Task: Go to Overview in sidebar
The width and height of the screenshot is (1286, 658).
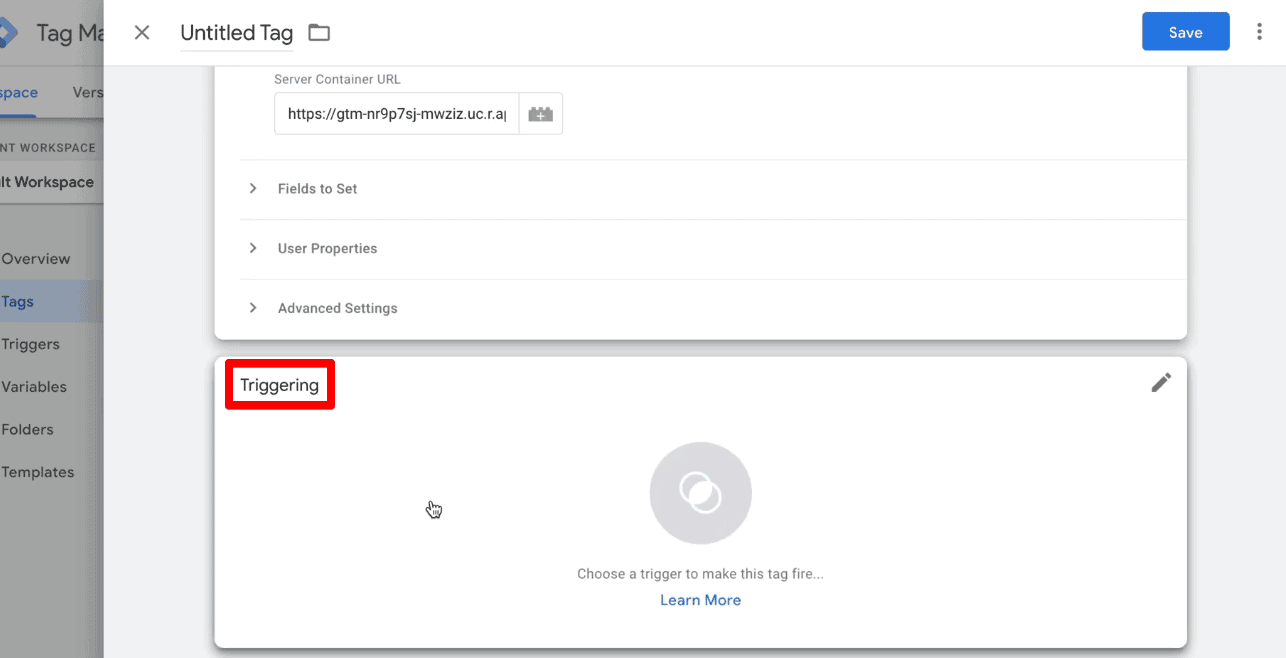Action: (x=36, y=259)
